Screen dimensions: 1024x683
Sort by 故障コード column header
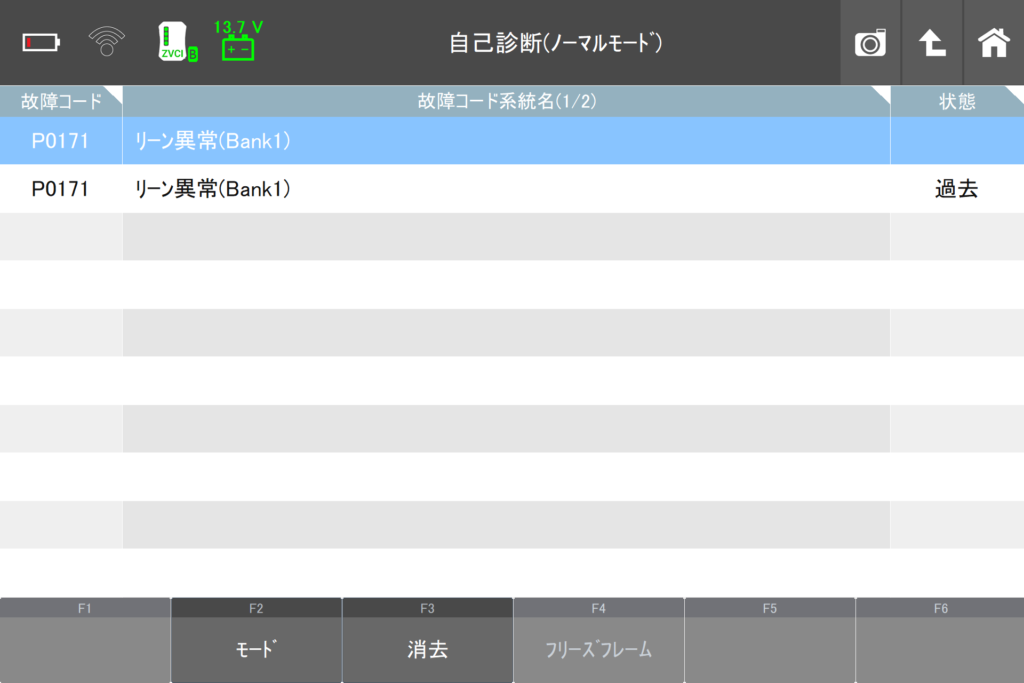61,101
